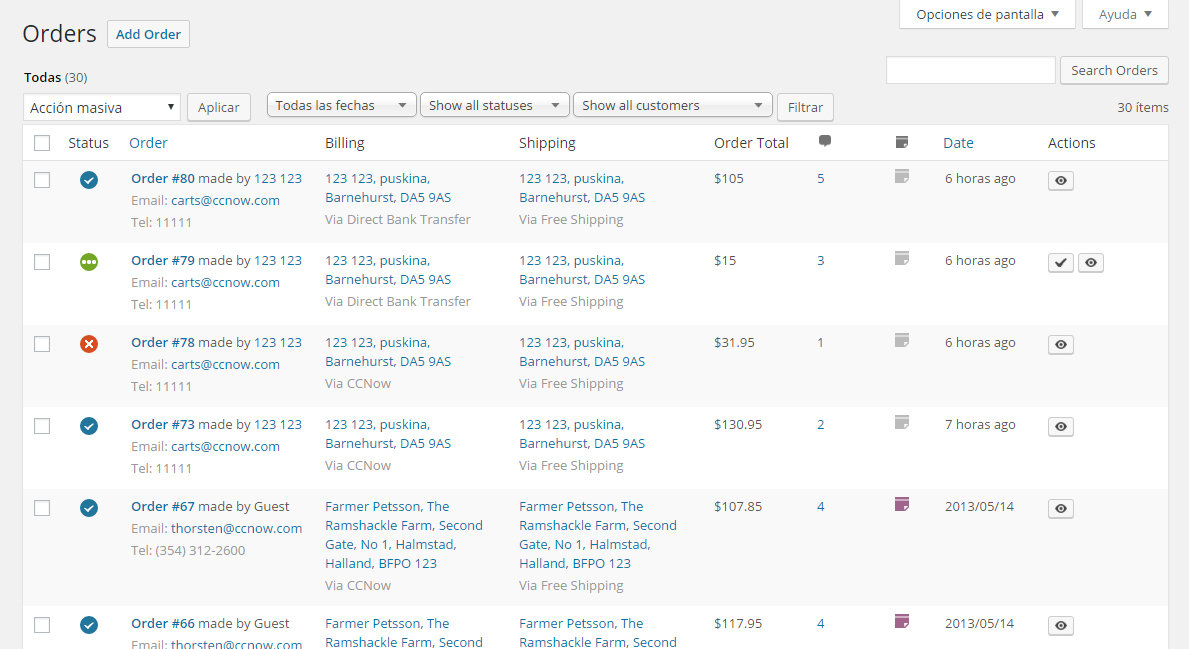
Task: Open the Show all statuses dropdown
Action: coord(494,105)
